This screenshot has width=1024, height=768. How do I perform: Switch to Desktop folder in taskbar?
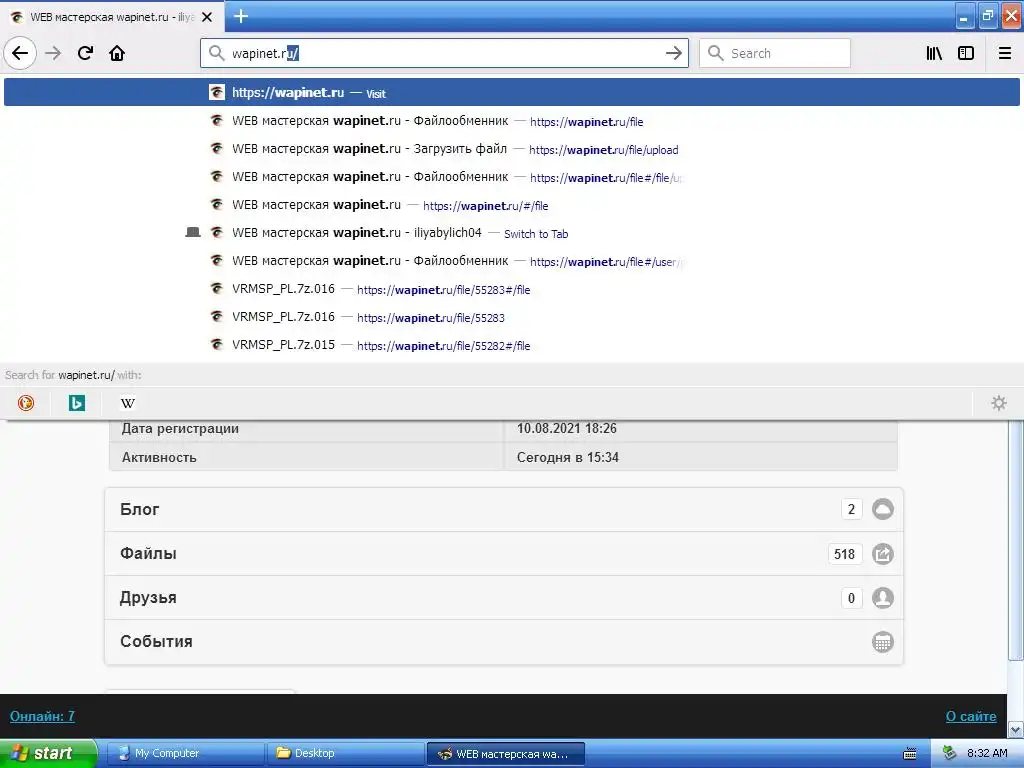coord(345,753)
